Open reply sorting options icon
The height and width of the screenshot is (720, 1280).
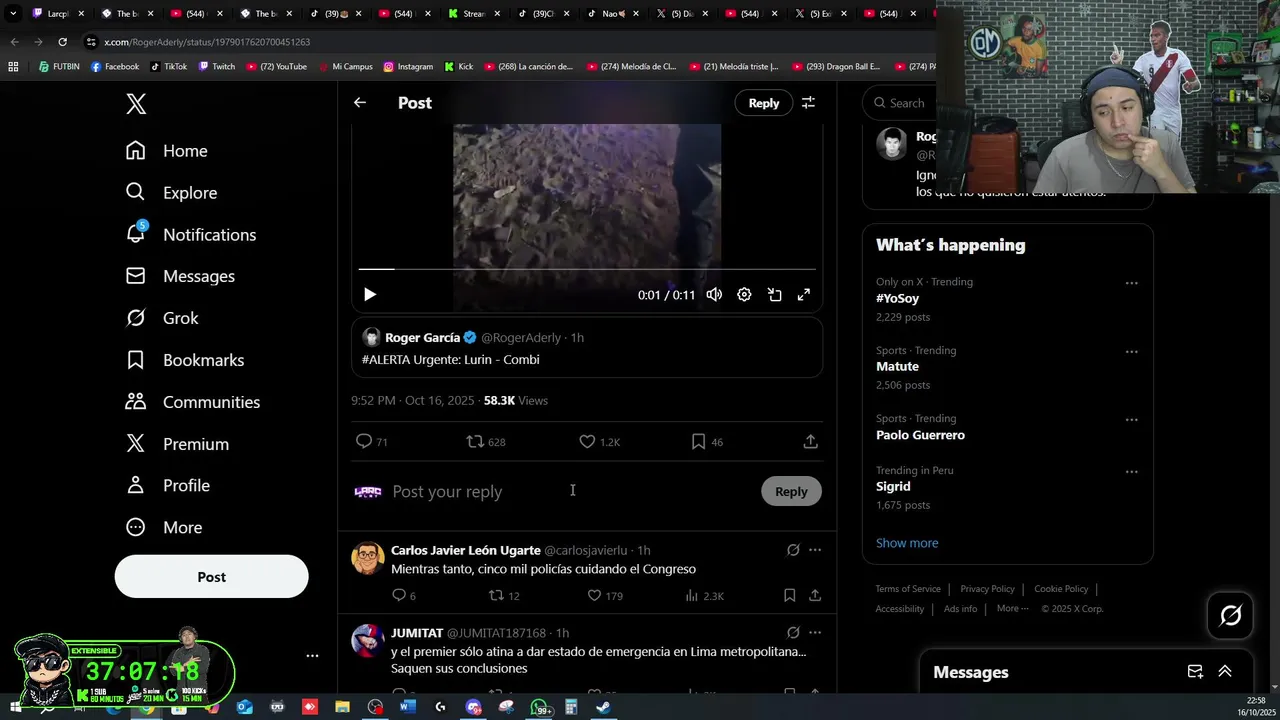[808, 103]
